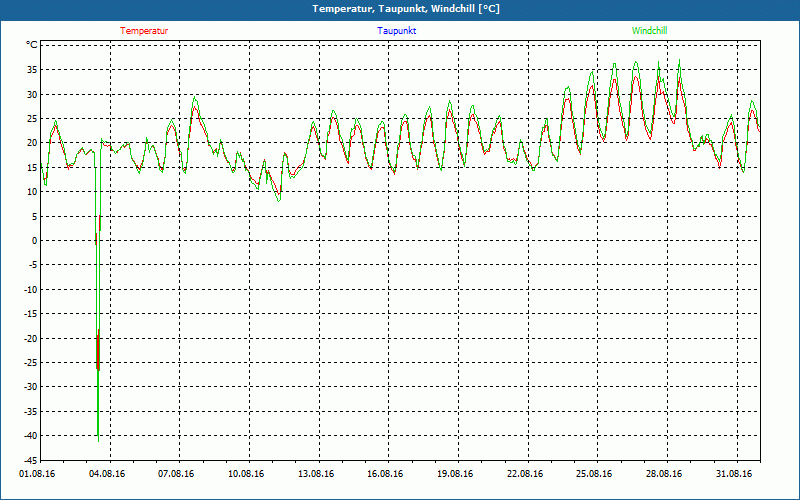This screenshot has width=800, height=500.
Task: Click the chart title Temperatur, Taupunkt, Windchill
Action: [406, 9]
